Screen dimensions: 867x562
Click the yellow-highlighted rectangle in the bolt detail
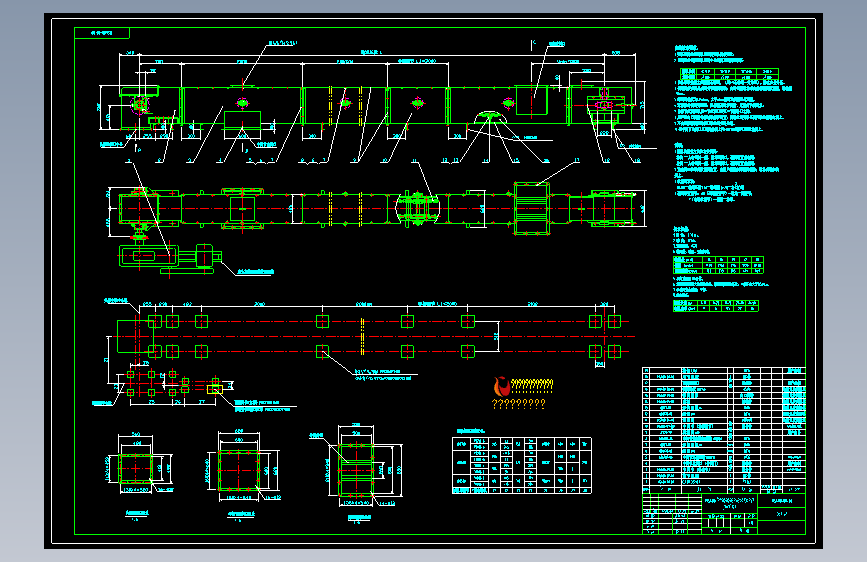pos(215,389)
